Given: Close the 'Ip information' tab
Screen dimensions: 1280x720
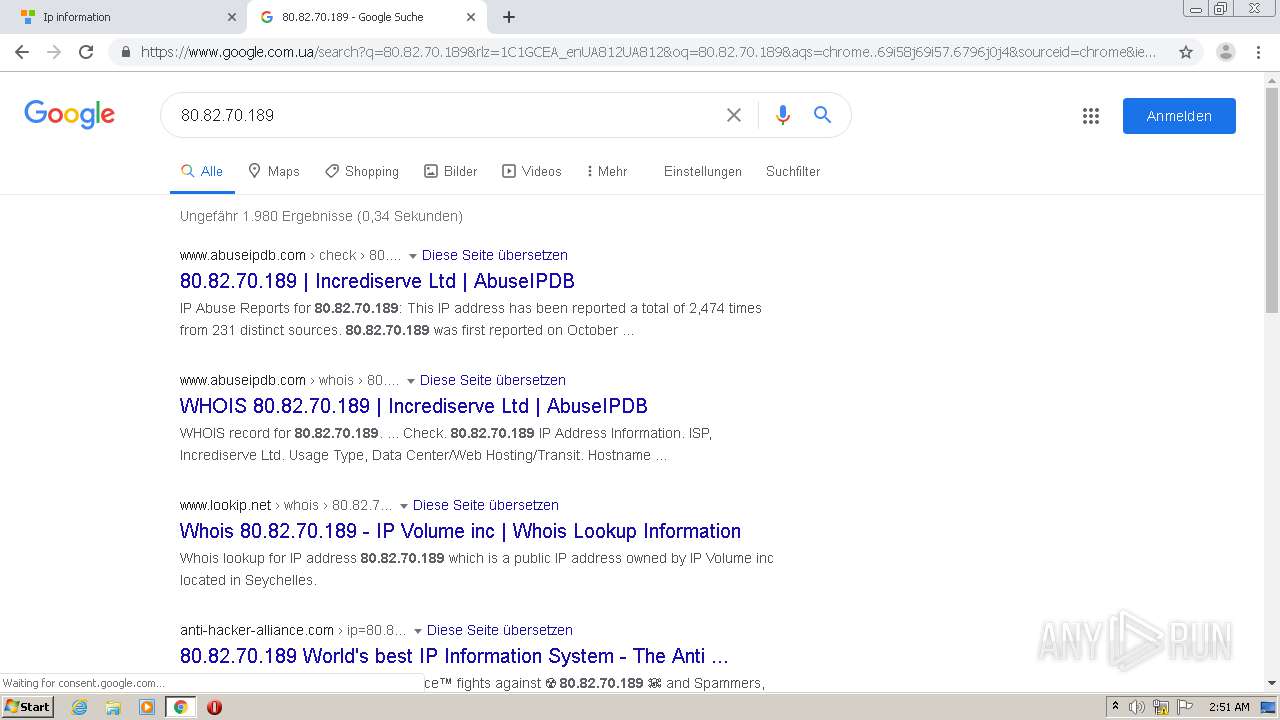Looking at the screenshot, I should (232, 17).
